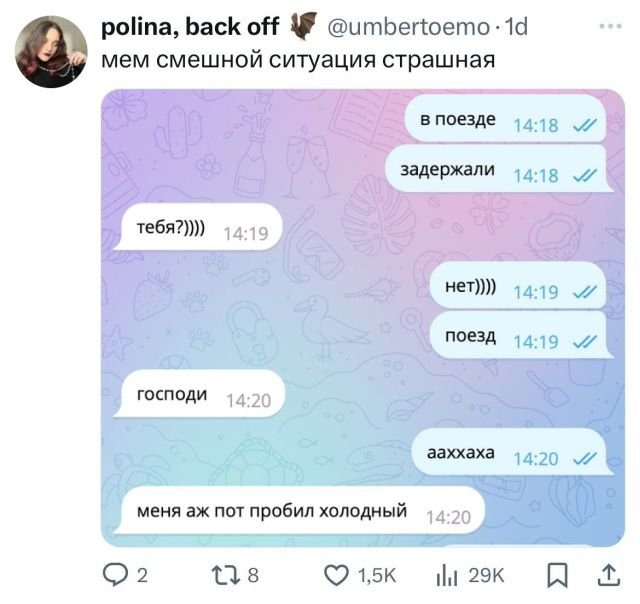Click the bat emoji beside the name
Screen dimensions: 640x604
click(x=304, y=26)
